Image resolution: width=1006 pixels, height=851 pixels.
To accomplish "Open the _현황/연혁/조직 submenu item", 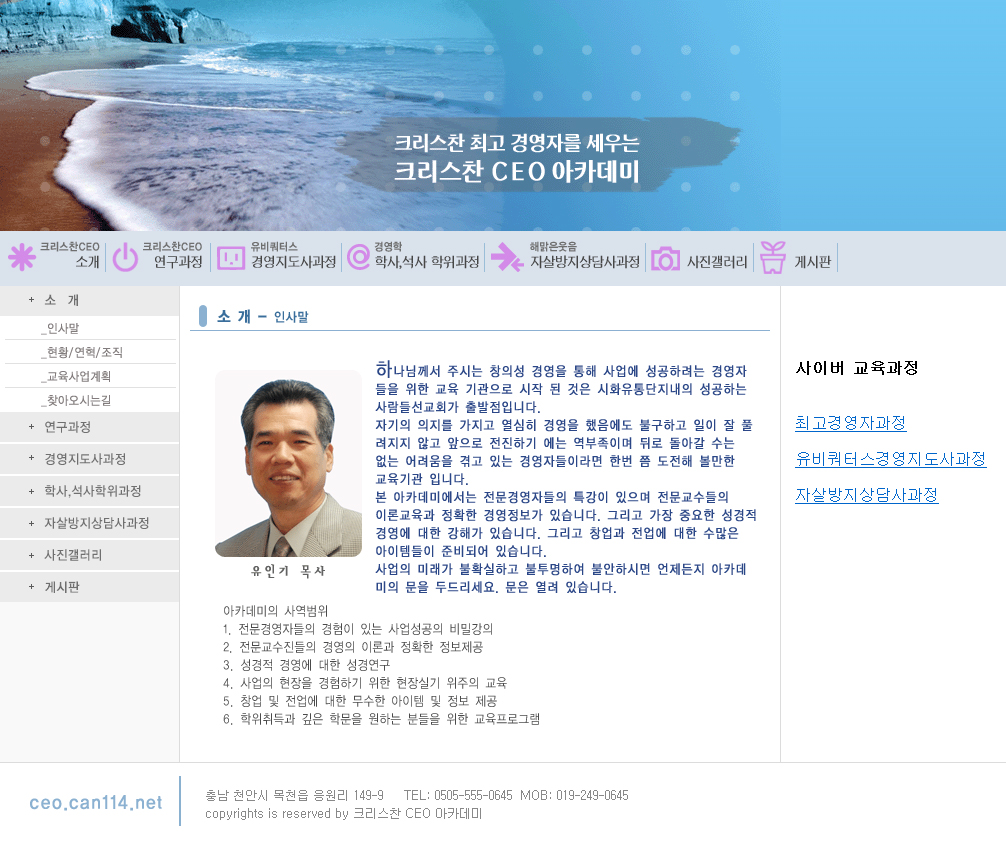I will coord(82,352).
